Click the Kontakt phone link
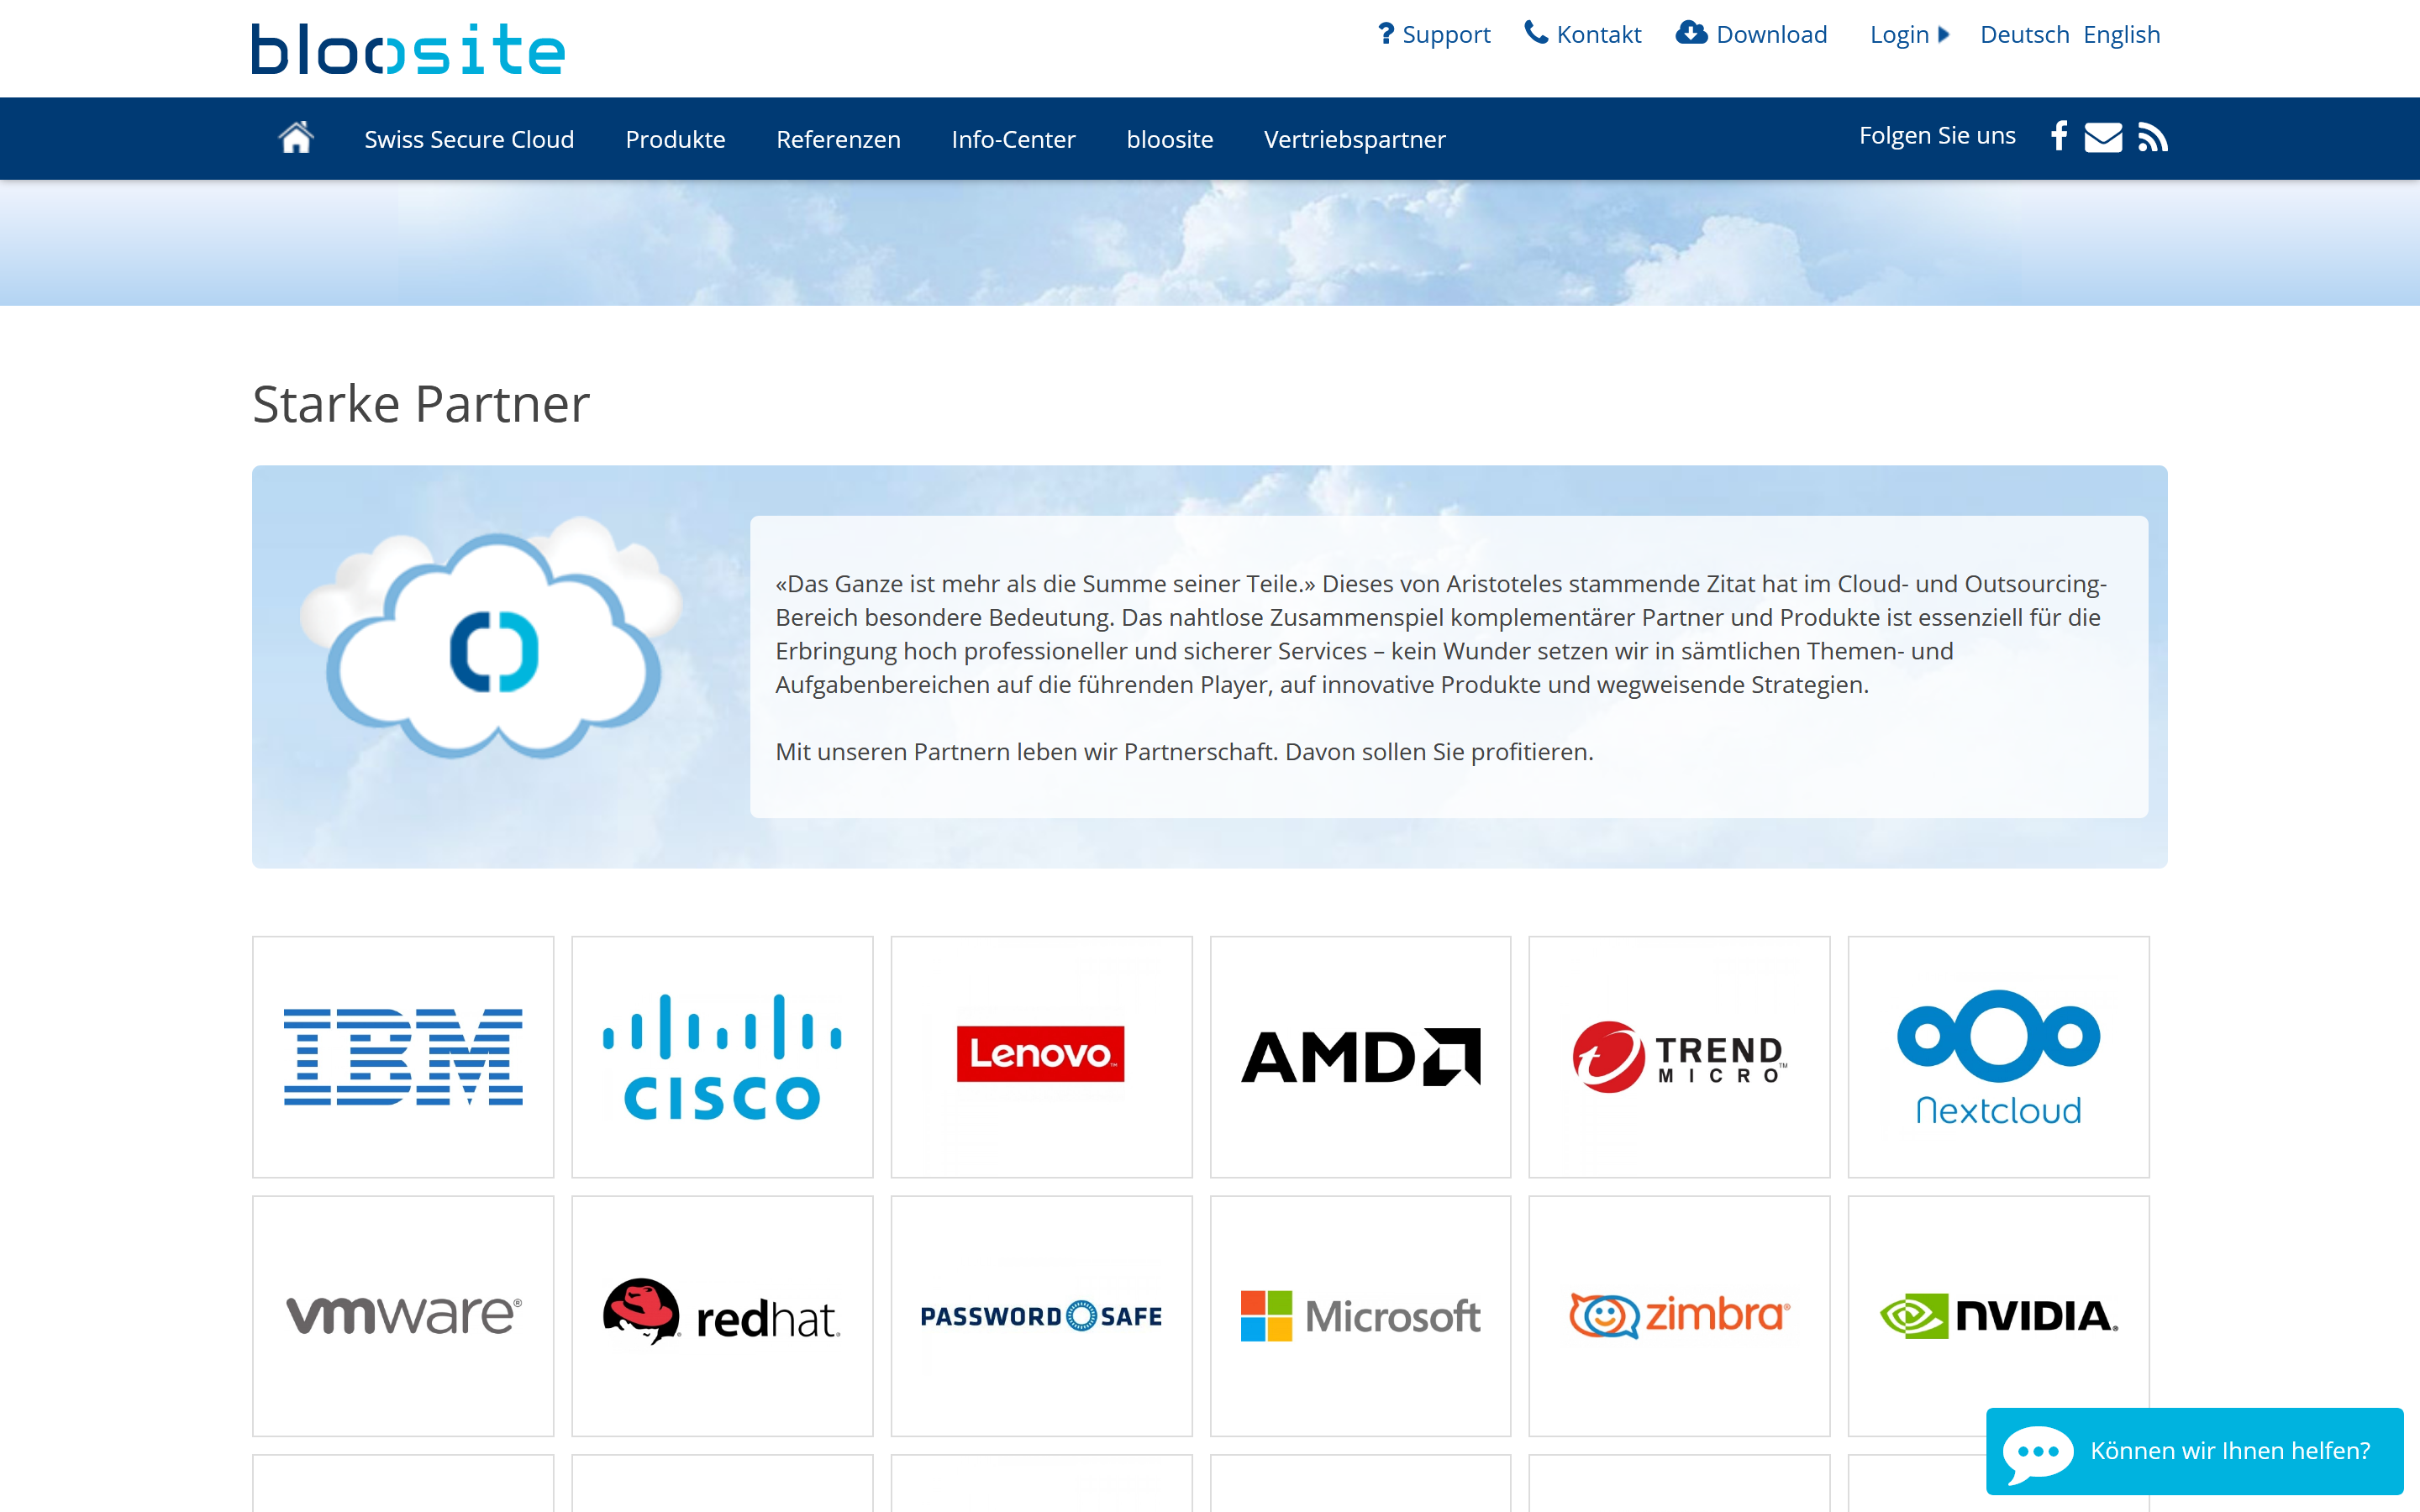2420x1512 pixels. coord(1583,35)
